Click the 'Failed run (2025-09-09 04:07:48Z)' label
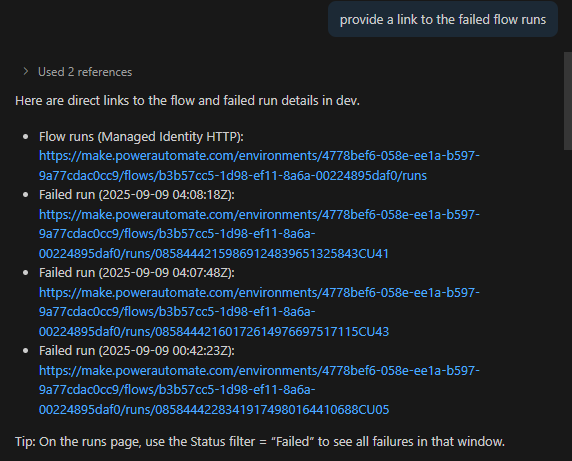 [x=137, y=272]
